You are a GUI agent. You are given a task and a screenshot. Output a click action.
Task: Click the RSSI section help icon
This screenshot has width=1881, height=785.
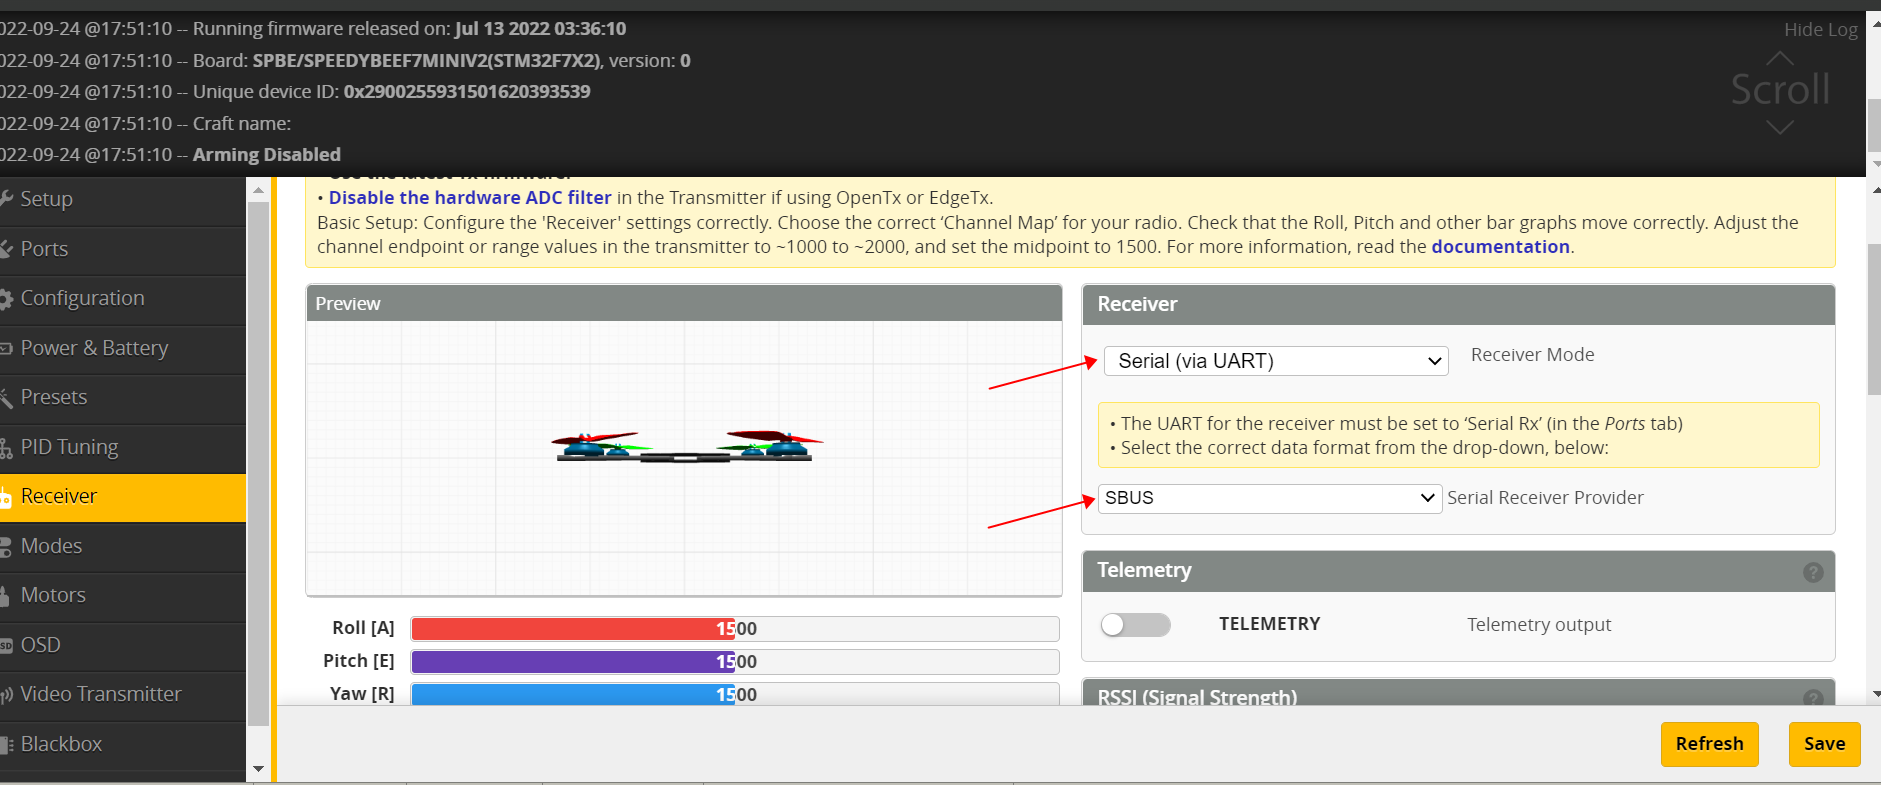(x=1812, y=698)
